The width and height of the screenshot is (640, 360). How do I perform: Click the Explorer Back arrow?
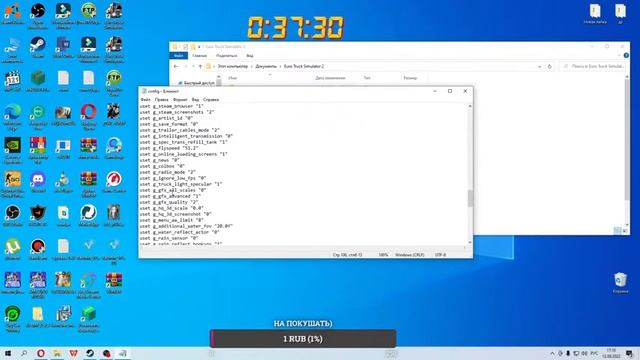[176, 66]
